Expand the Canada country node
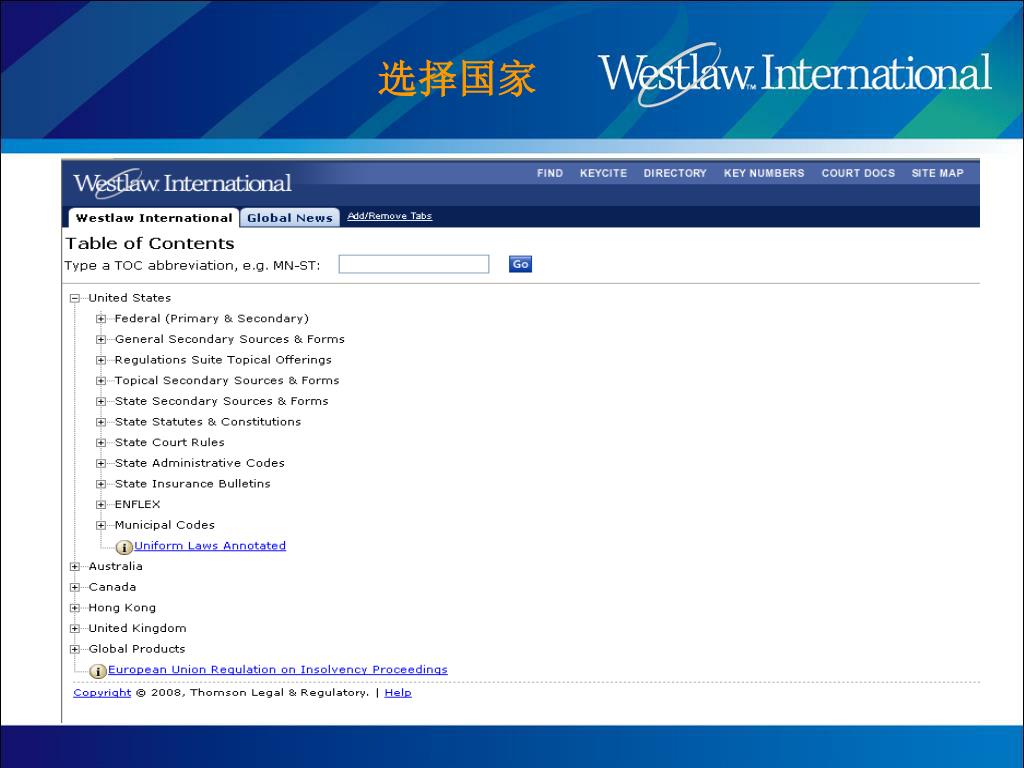The height and width of the screenshot is (768, 1024). click(x=74, y=588)
